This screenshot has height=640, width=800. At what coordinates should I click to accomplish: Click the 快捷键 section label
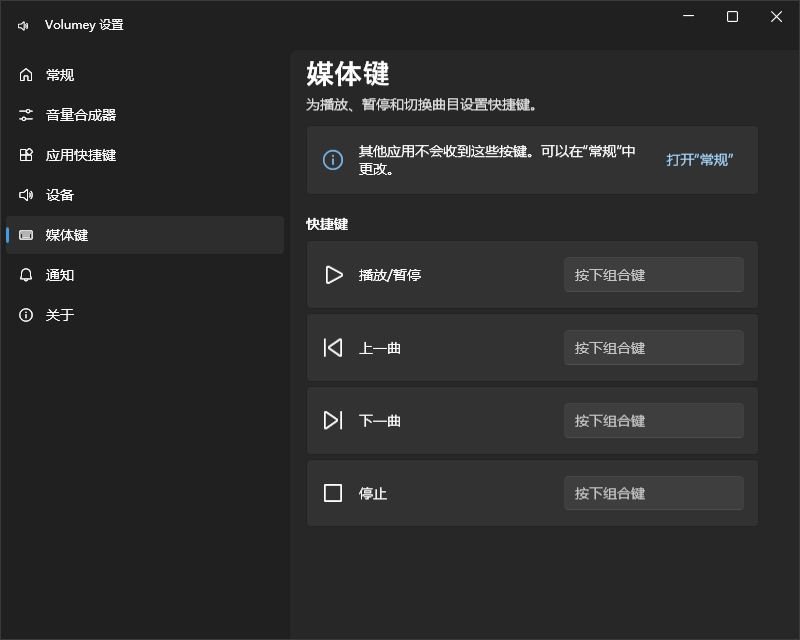click(x=327, y=224)
